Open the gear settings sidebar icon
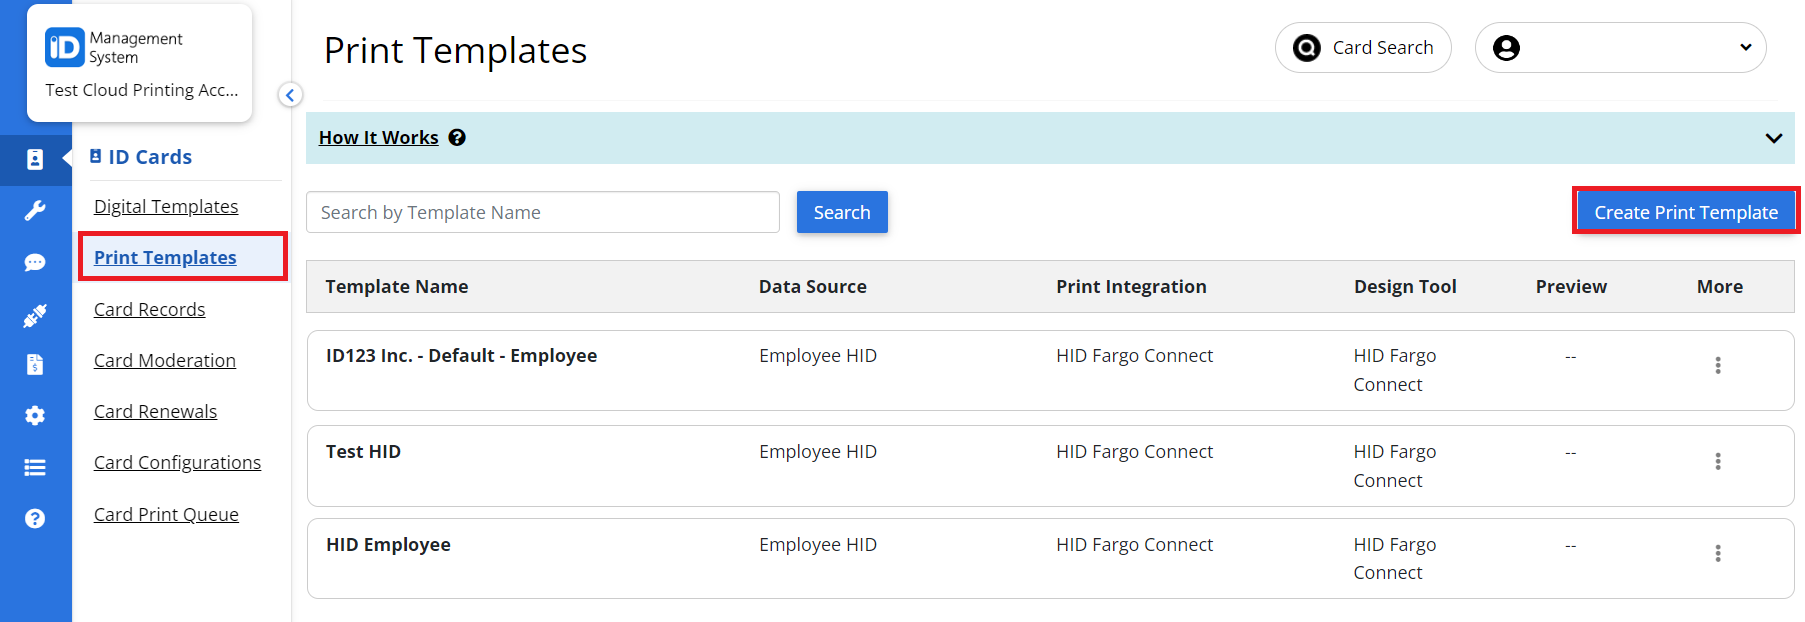The width and height of the screenshot is (1805, 622). coord(35,415)
